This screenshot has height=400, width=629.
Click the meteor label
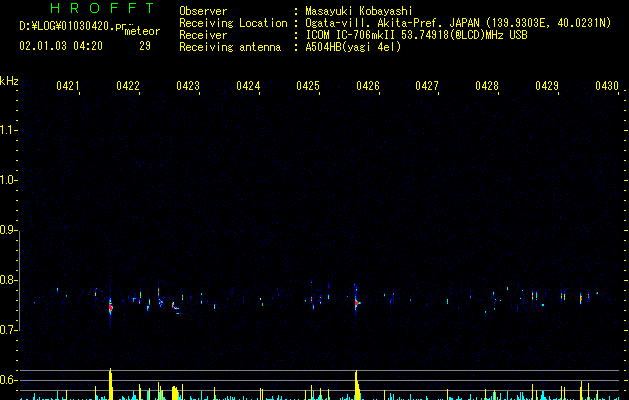(142, 31)
